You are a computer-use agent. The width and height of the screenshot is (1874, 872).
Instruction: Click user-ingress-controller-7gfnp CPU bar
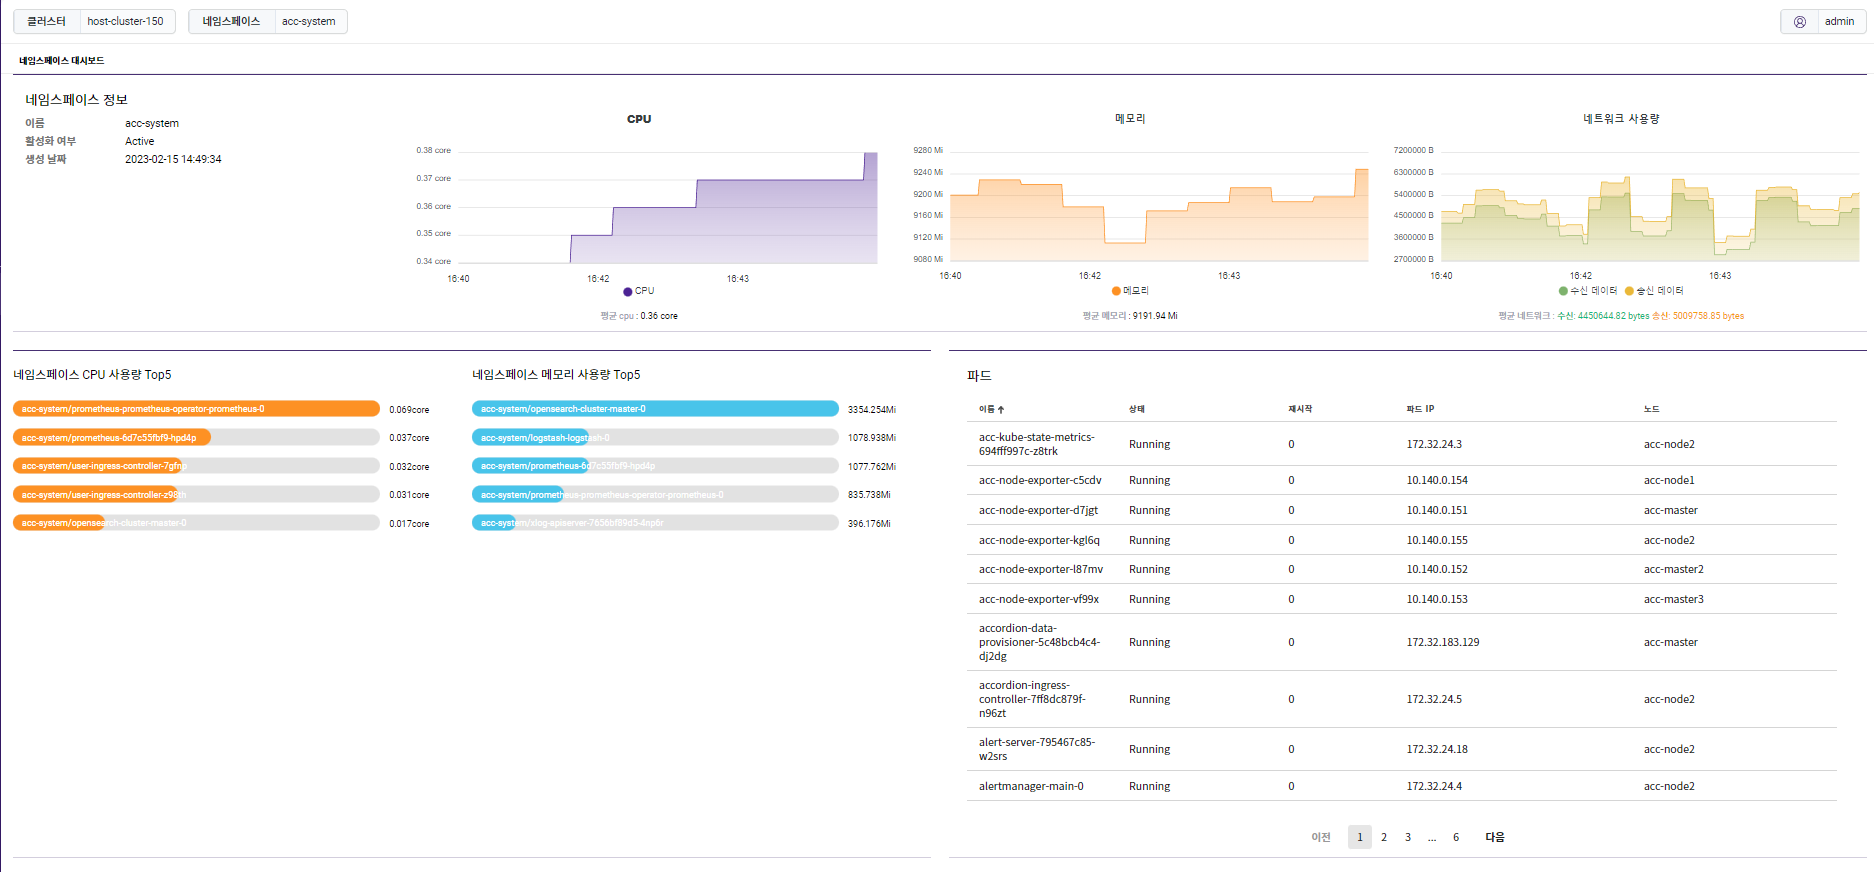pos(196,466)
